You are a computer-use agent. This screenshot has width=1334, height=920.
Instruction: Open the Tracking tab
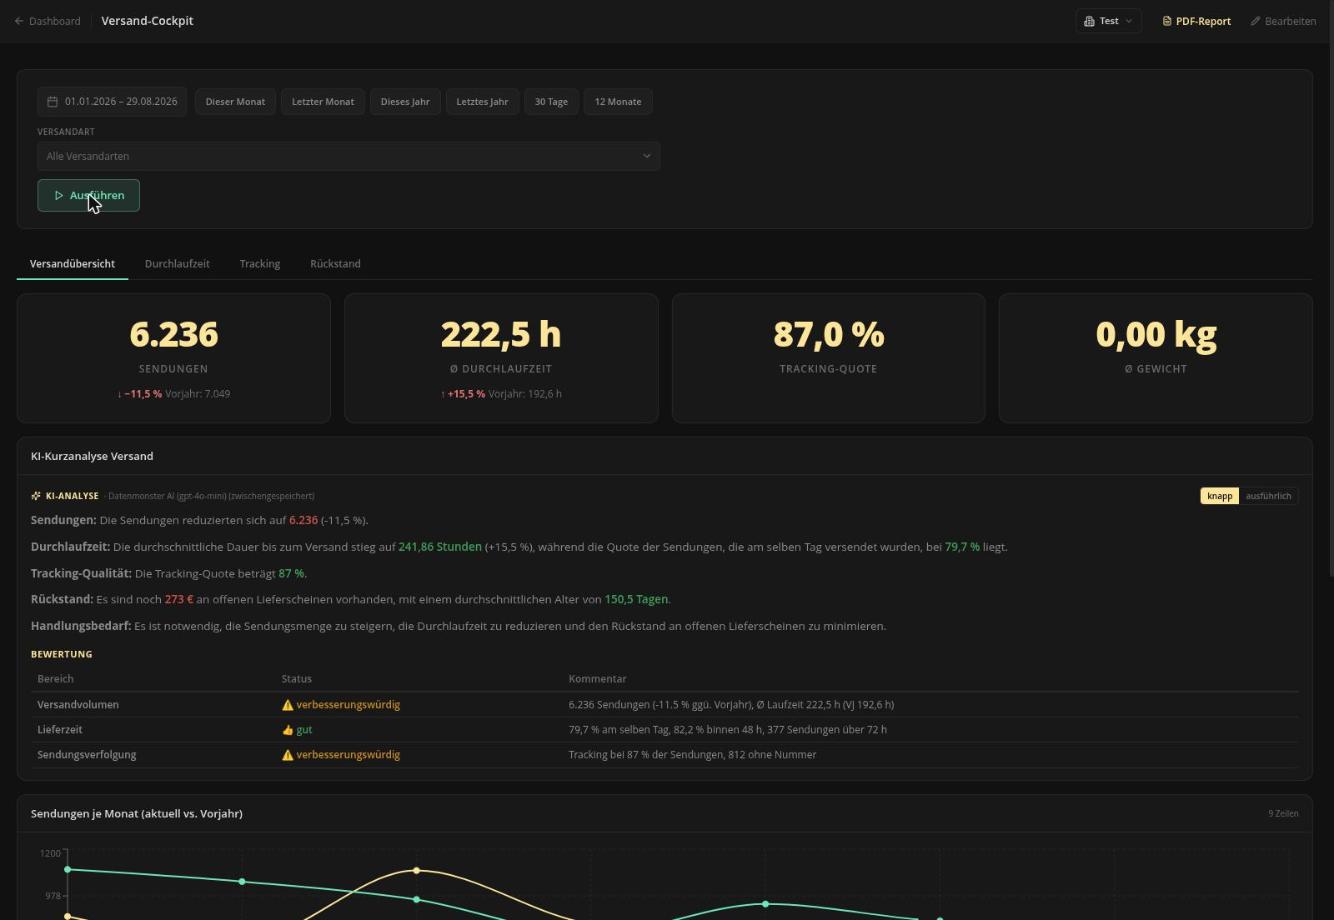coord(260,264)
